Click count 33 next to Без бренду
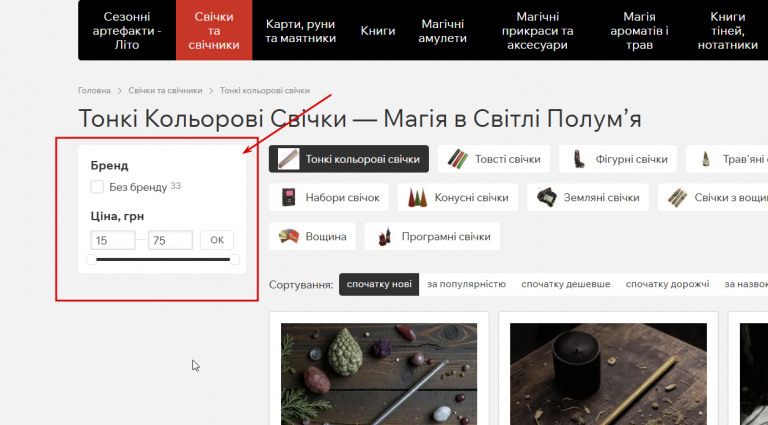This screenshot has width=768, height=425. tap(175, 186)
